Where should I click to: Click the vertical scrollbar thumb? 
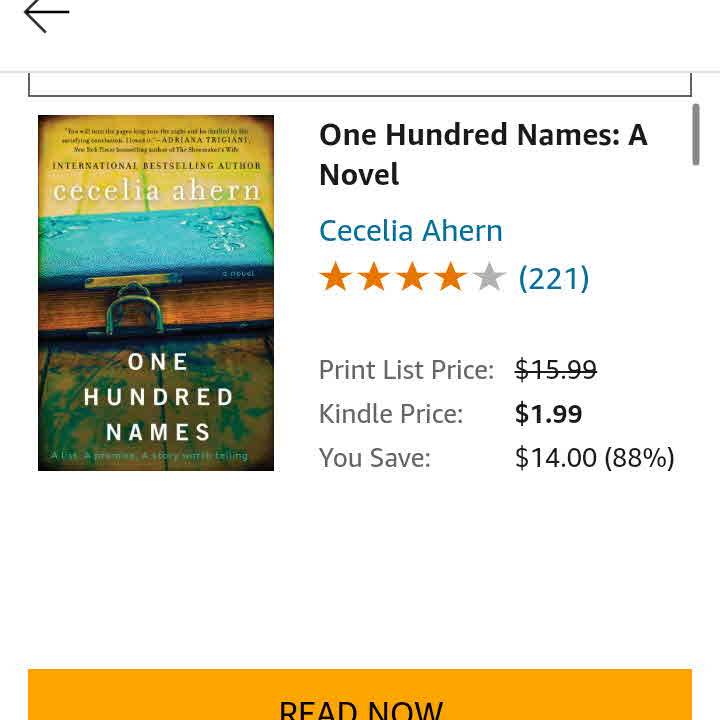tap(696, 134)
